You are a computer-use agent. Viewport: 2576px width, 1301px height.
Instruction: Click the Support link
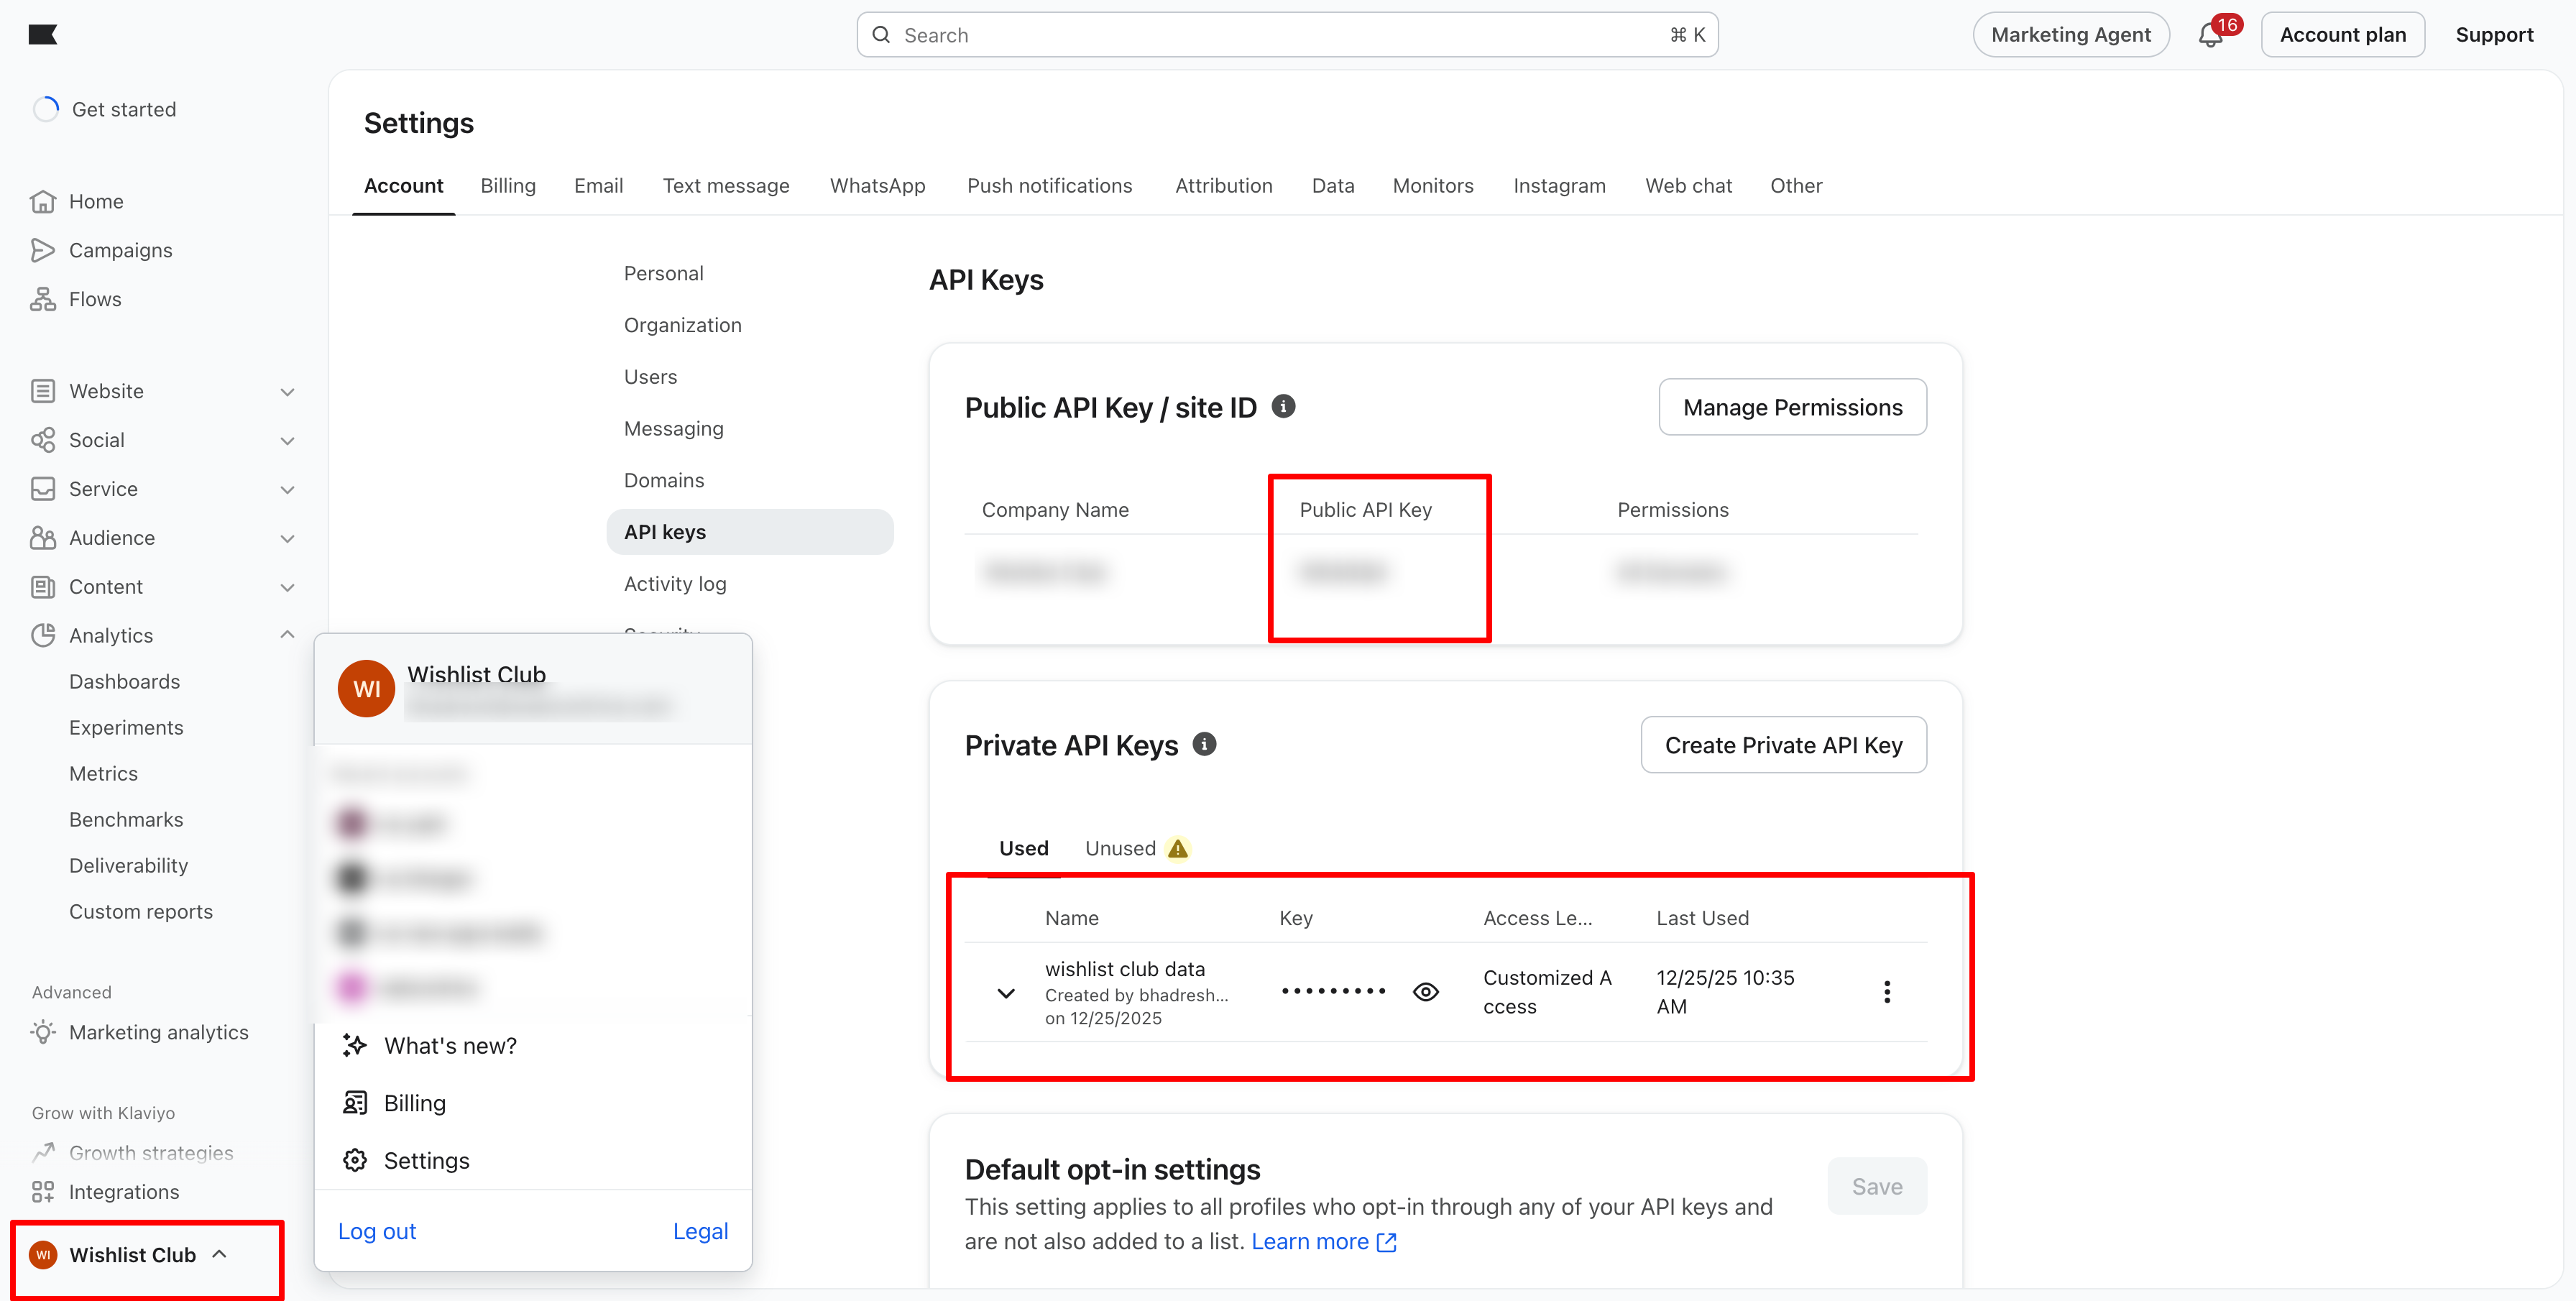point(2494,35)
